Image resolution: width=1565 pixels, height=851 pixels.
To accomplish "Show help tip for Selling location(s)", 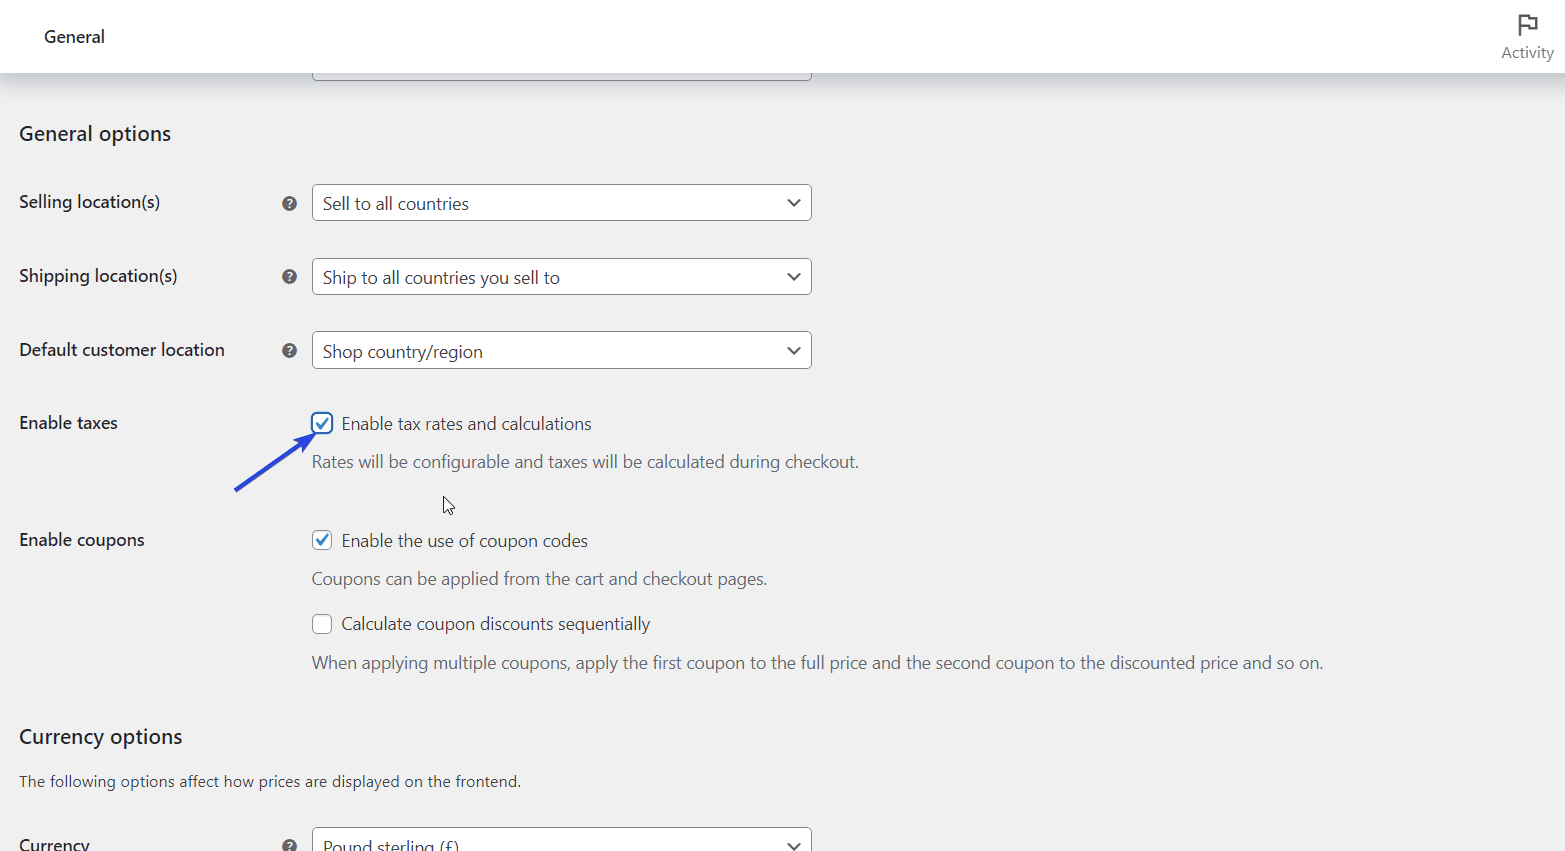I will tap(289, 203).
